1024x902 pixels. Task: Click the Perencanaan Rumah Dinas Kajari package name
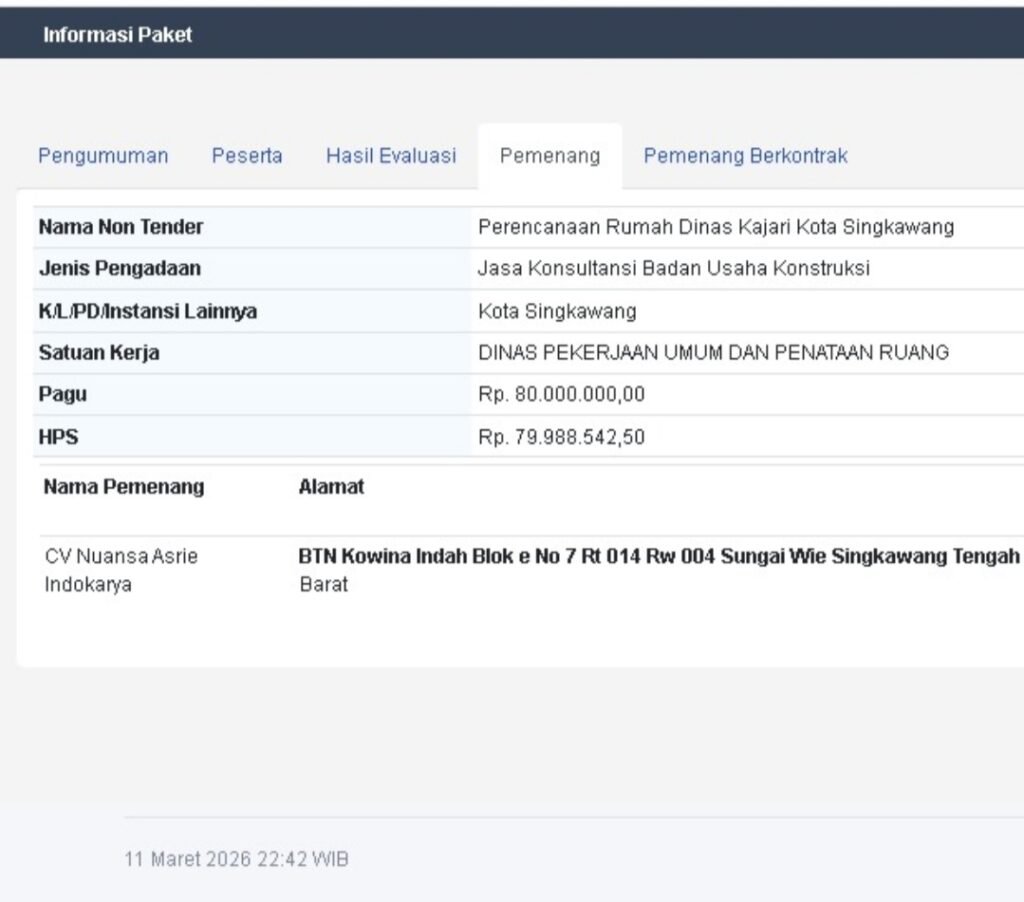[x=716, y=227]
